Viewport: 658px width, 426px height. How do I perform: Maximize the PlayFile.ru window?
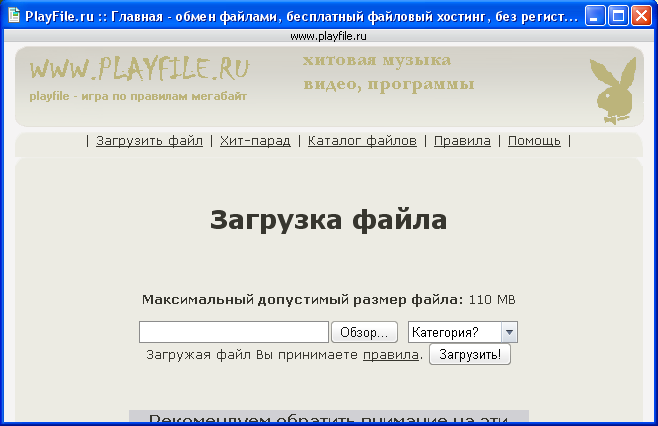tap(618, 16)
